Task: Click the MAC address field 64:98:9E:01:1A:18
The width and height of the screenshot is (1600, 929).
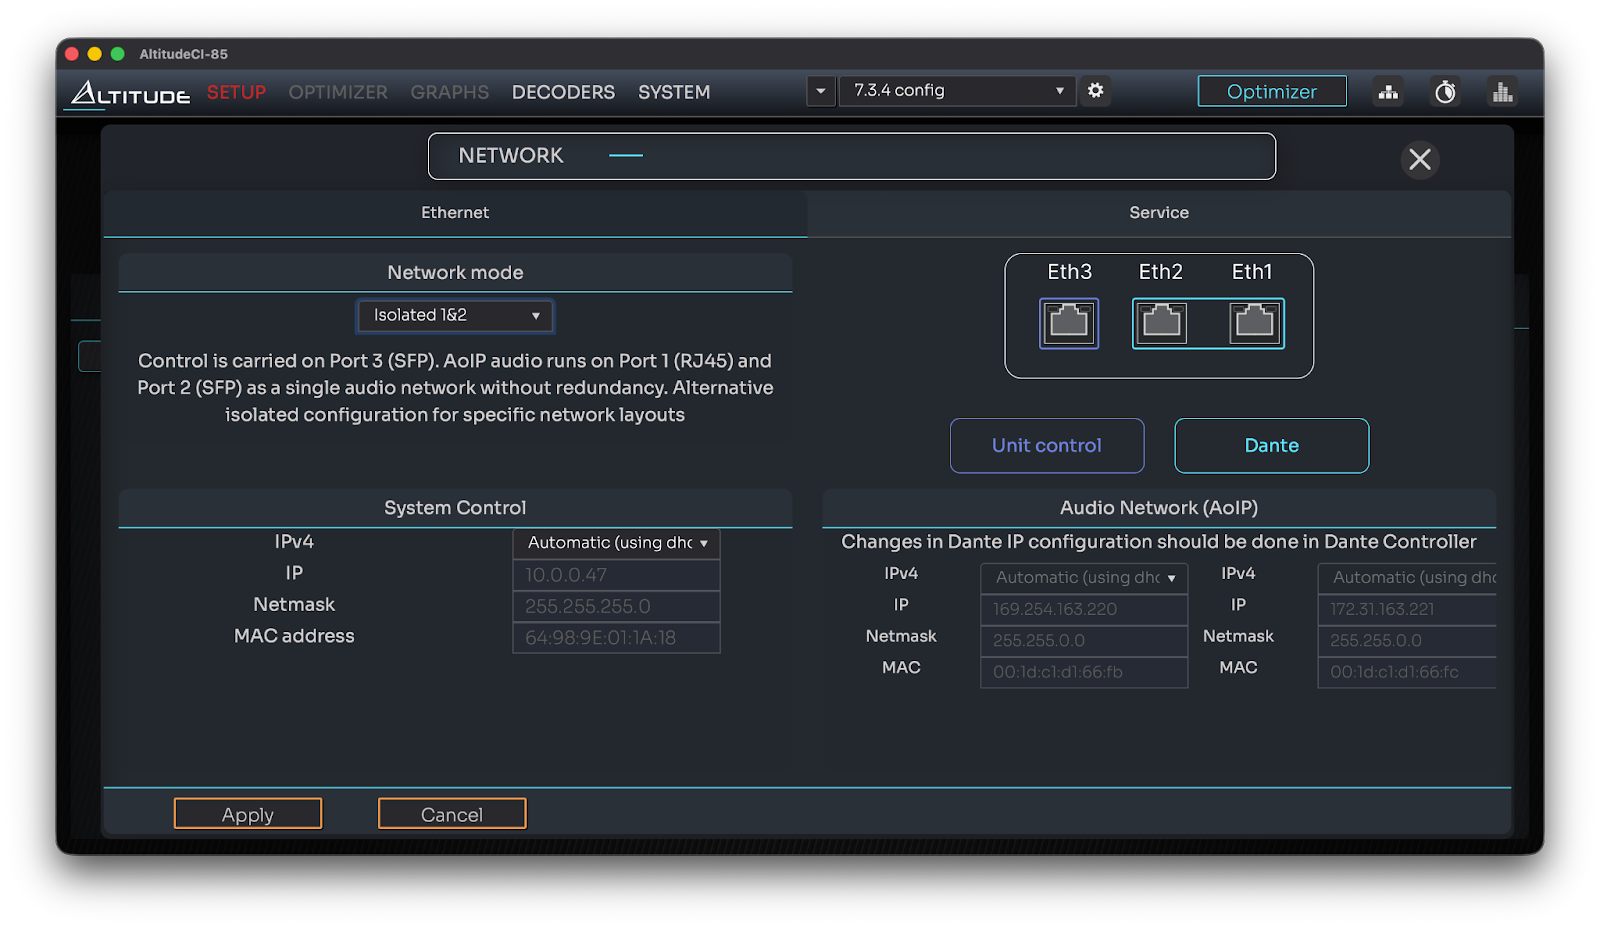Action: 616,638
